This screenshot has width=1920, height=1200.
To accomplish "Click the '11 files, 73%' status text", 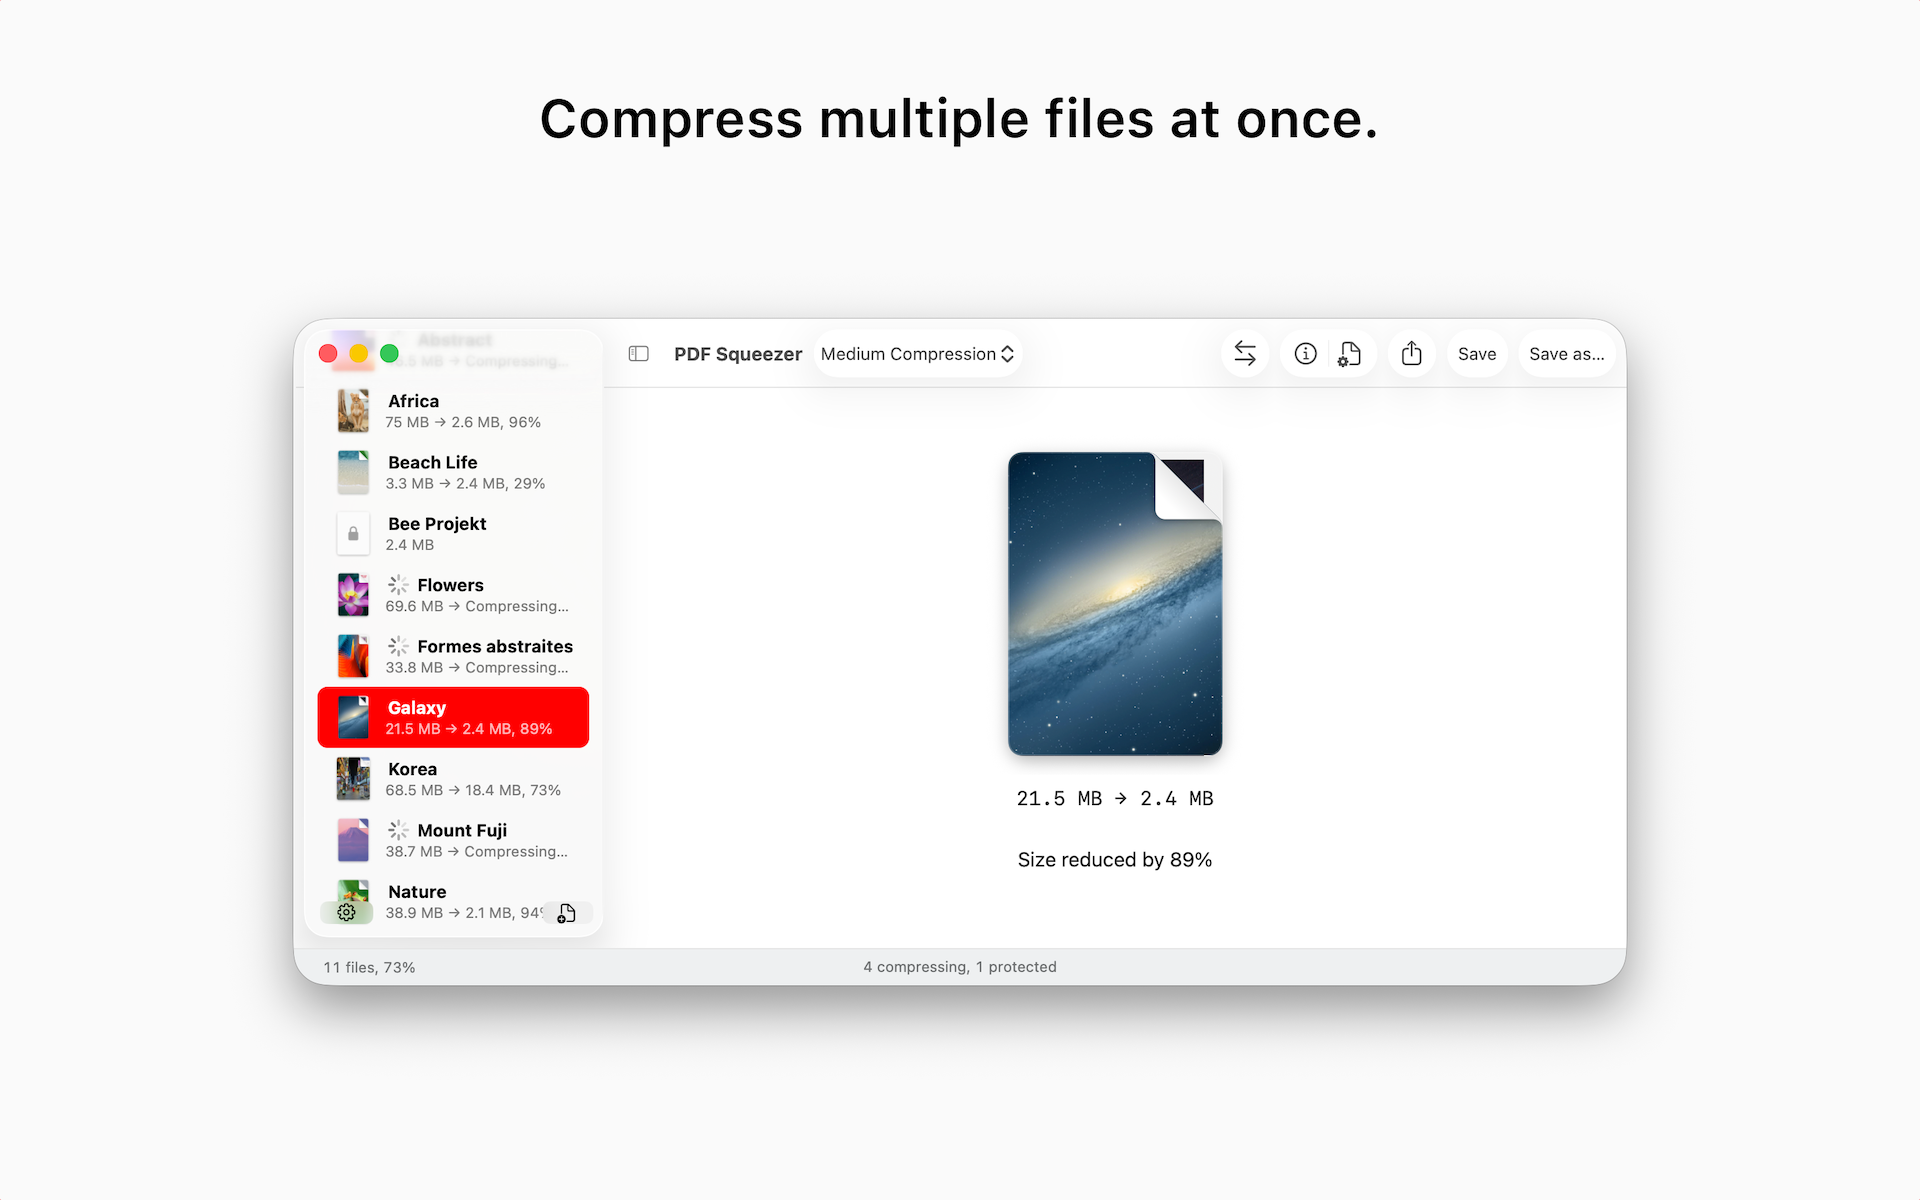I will pyautogui.click(x=369, y=967).
